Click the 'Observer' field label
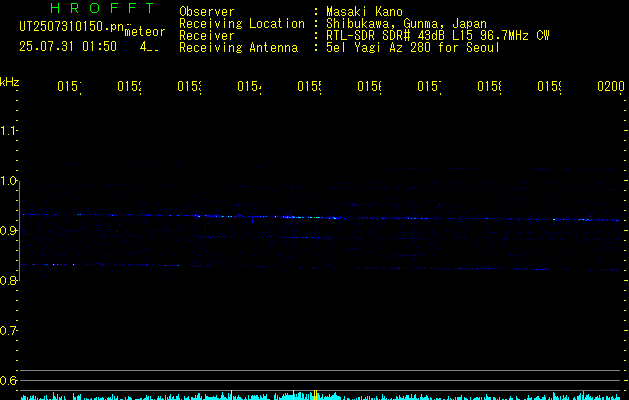The width and height of the screenshot is (629, 400). point(207,12)
